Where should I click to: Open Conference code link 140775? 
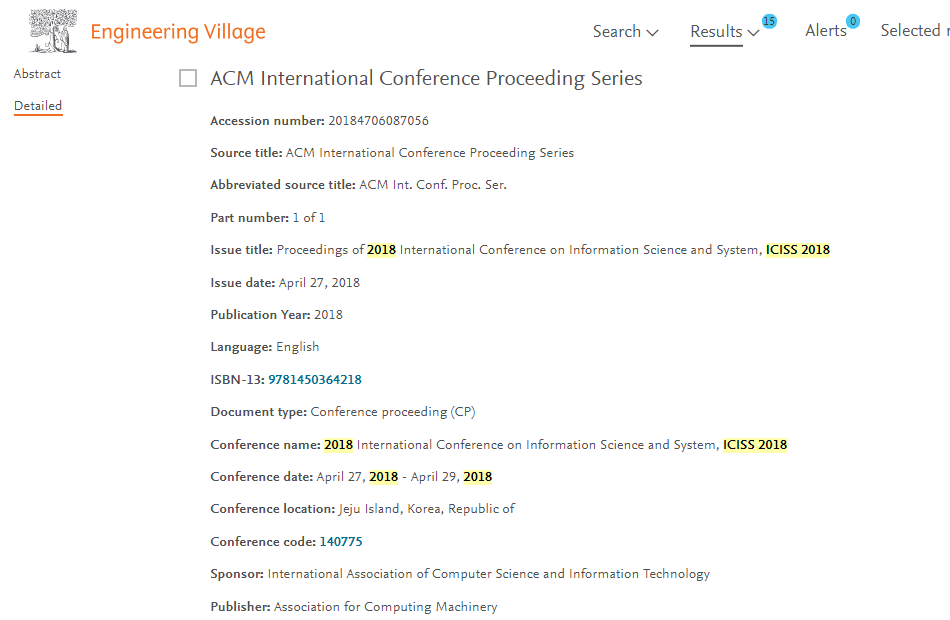(x=341, y=541)
